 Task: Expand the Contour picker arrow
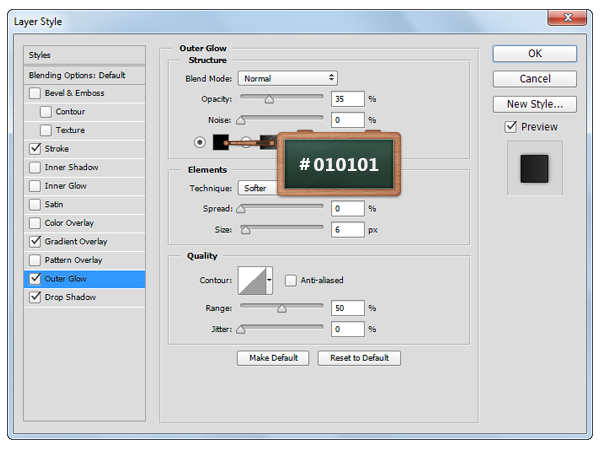coord(269,280)
